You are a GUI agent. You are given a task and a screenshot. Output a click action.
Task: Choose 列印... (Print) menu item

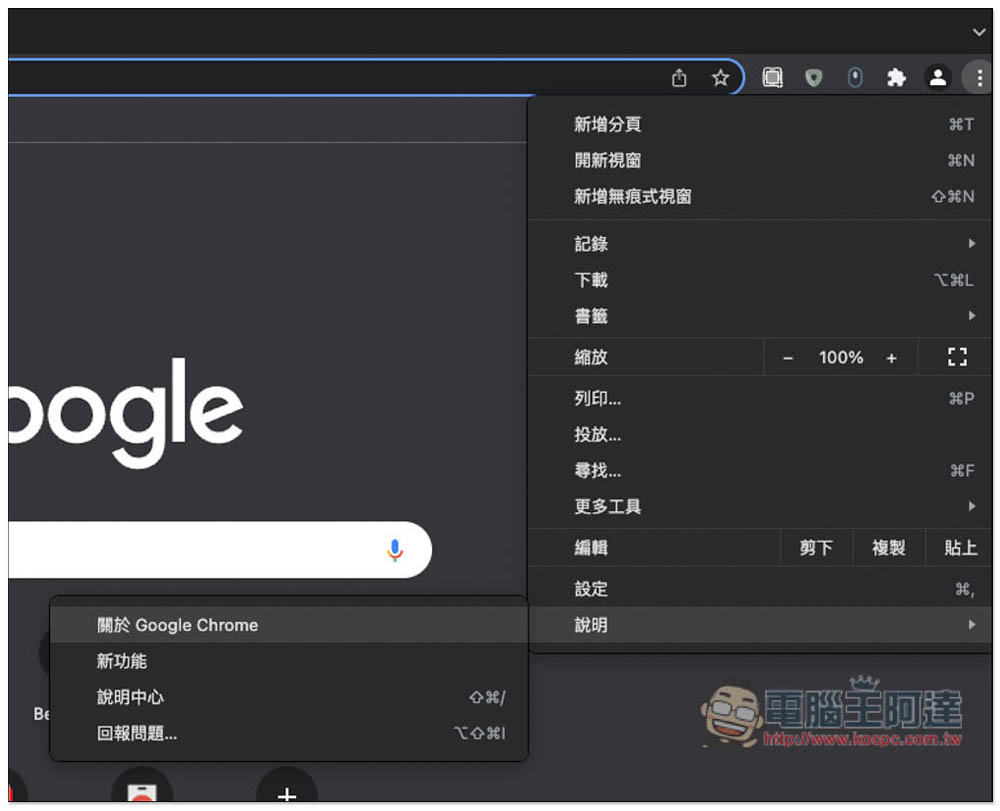click(761, 398)
